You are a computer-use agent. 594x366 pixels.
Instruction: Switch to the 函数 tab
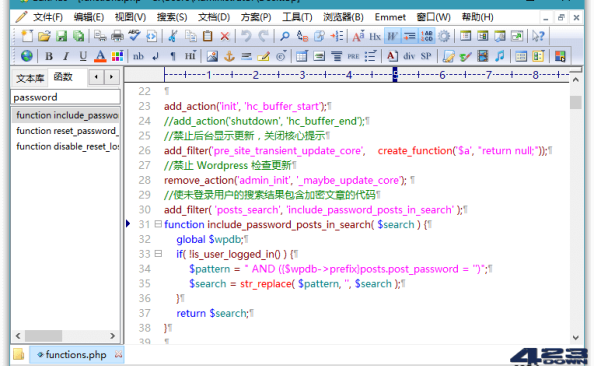tap(63, 77)
